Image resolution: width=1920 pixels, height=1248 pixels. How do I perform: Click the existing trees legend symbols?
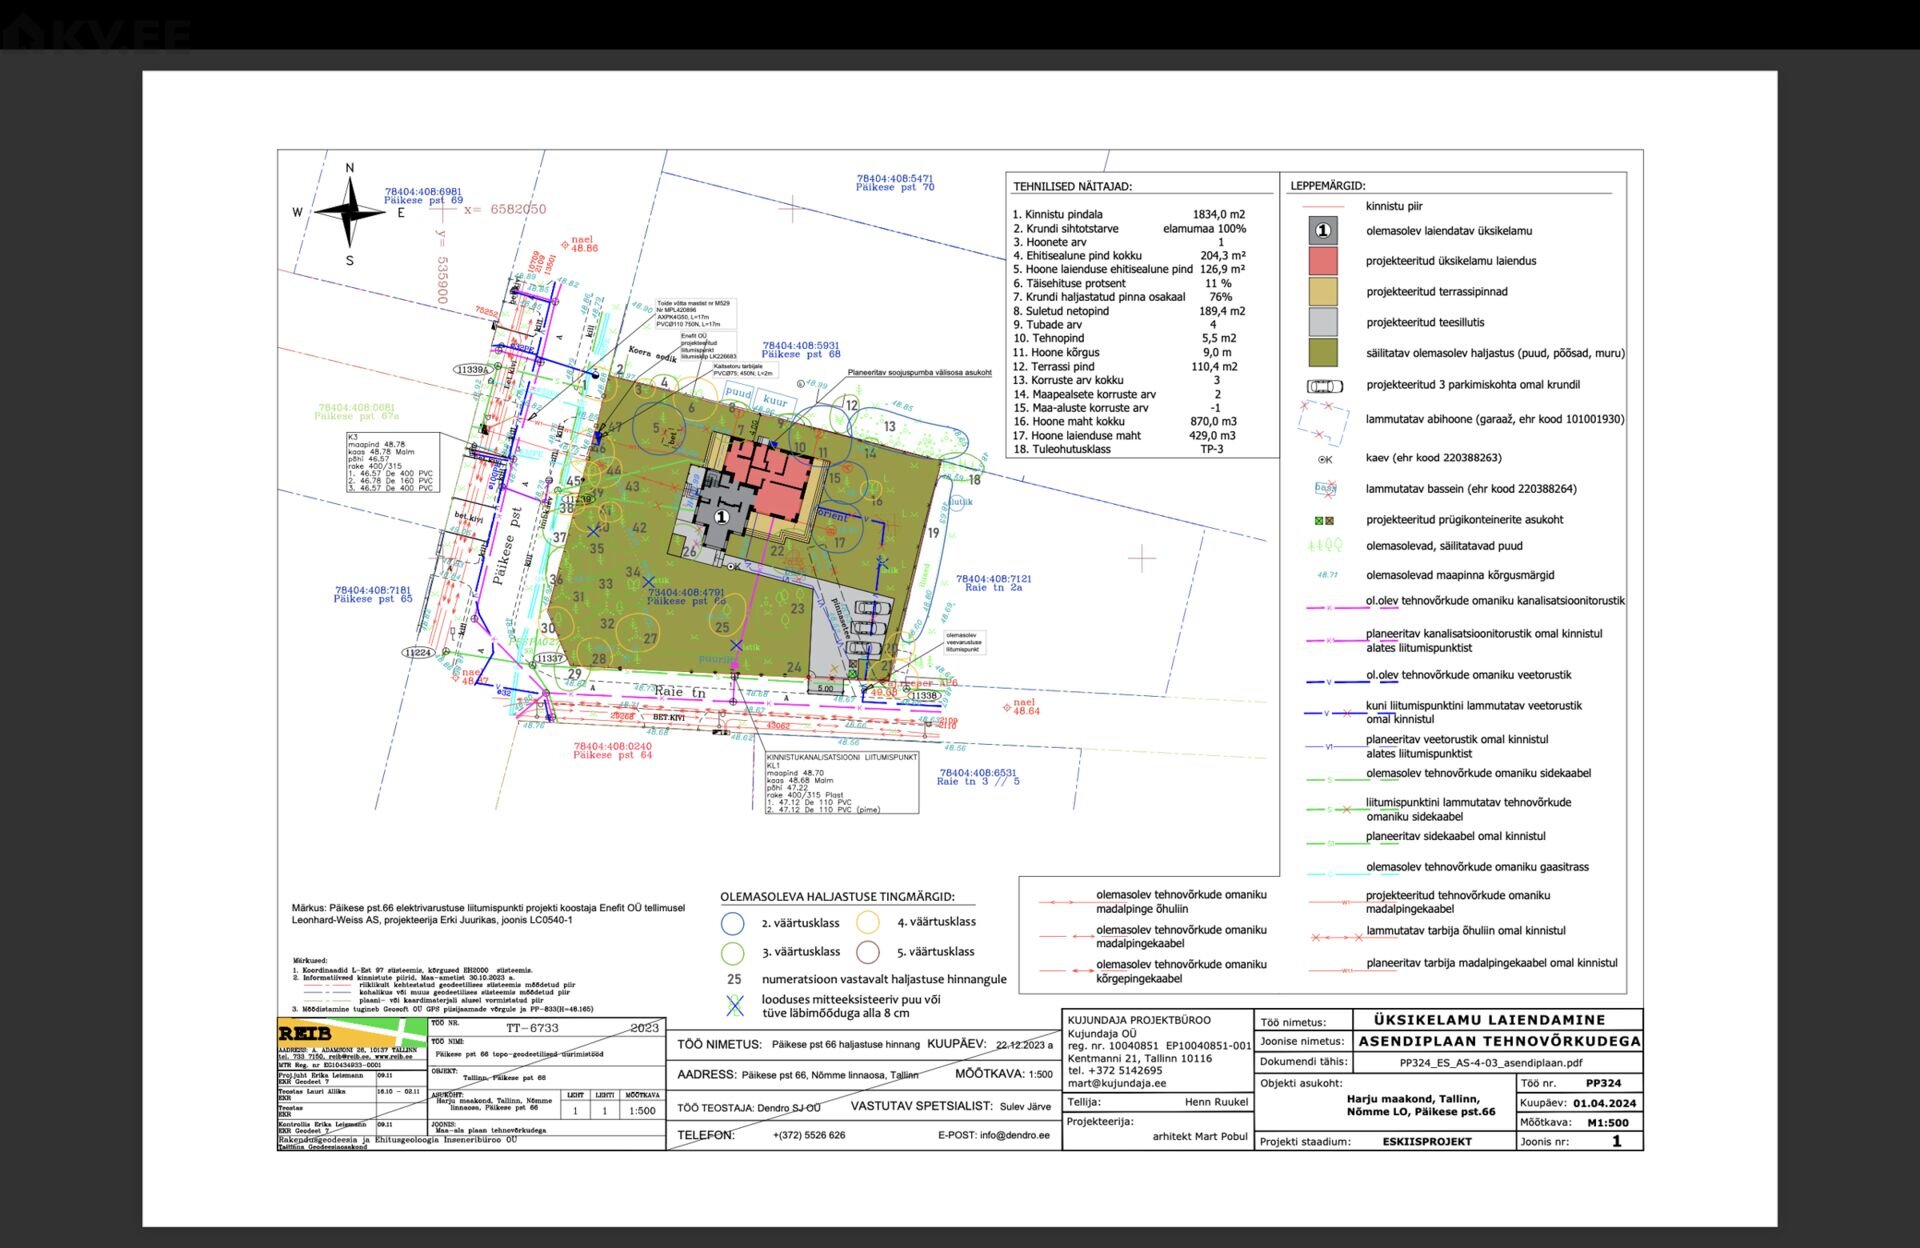(x=1324, y=546)
